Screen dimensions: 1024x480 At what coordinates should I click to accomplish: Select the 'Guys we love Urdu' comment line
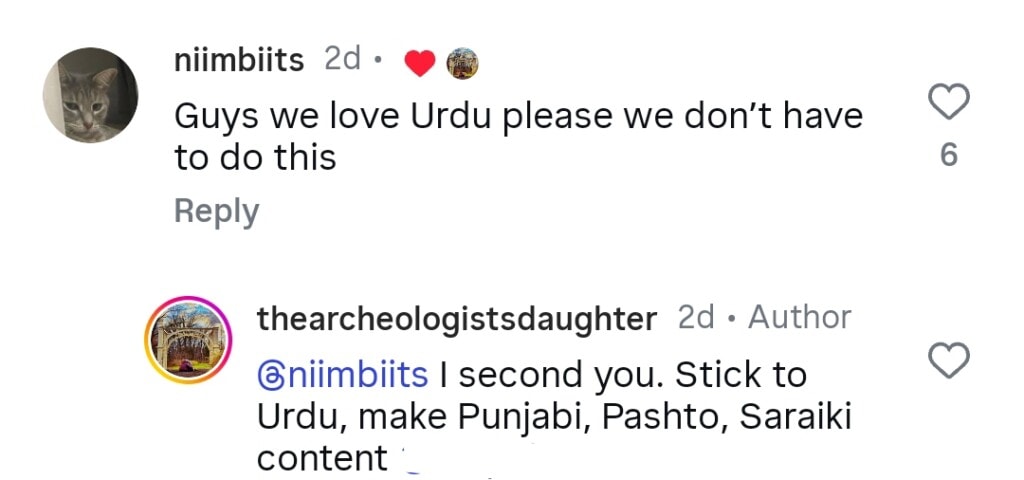pyautogui.click(x=518, y=117)
